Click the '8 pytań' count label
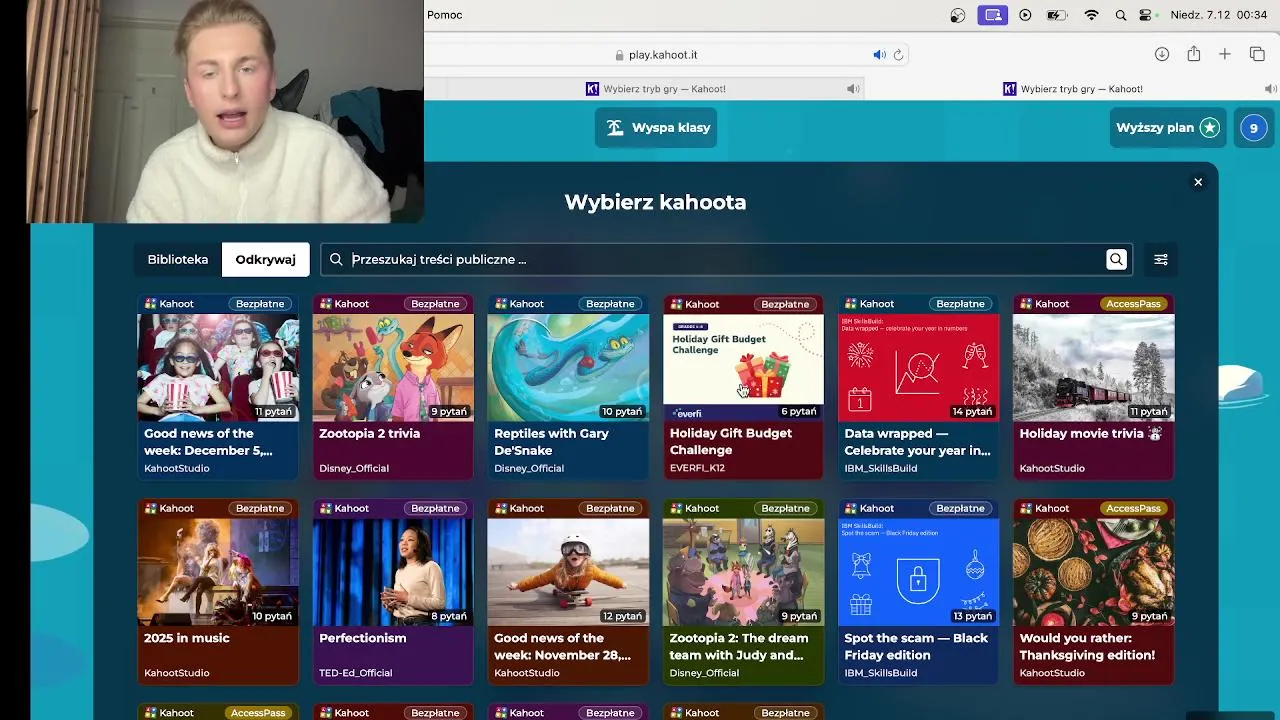 (x=448, y=617)
